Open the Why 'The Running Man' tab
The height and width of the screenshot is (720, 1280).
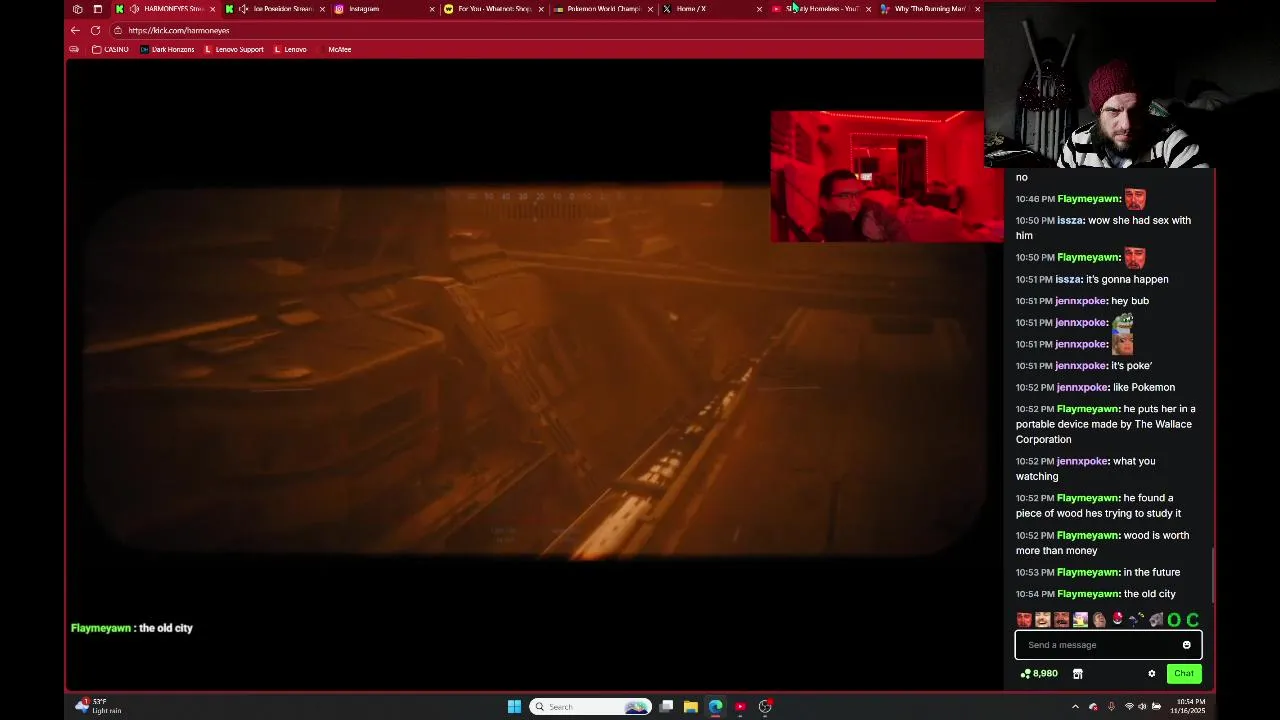pyautogui.click(x=930, y=9)
